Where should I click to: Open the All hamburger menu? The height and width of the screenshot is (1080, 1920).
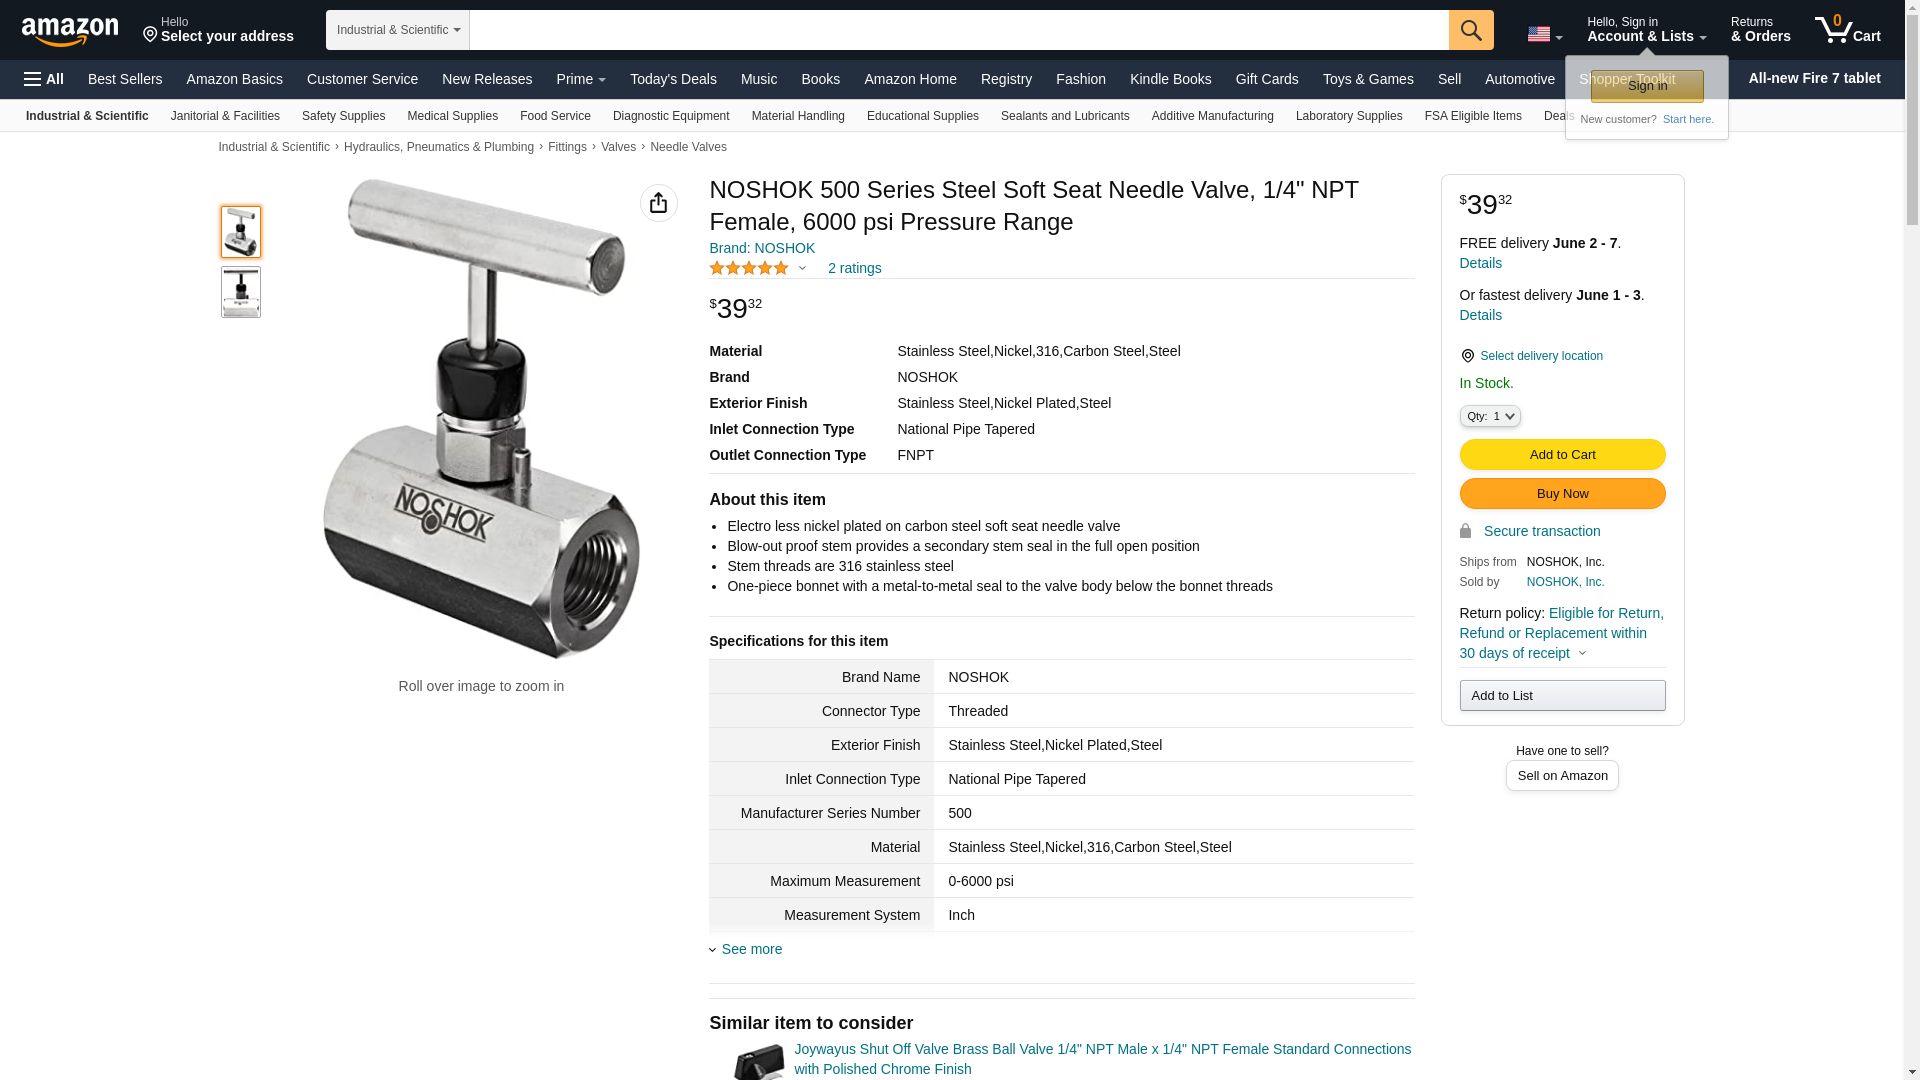[x=44, y=79]
